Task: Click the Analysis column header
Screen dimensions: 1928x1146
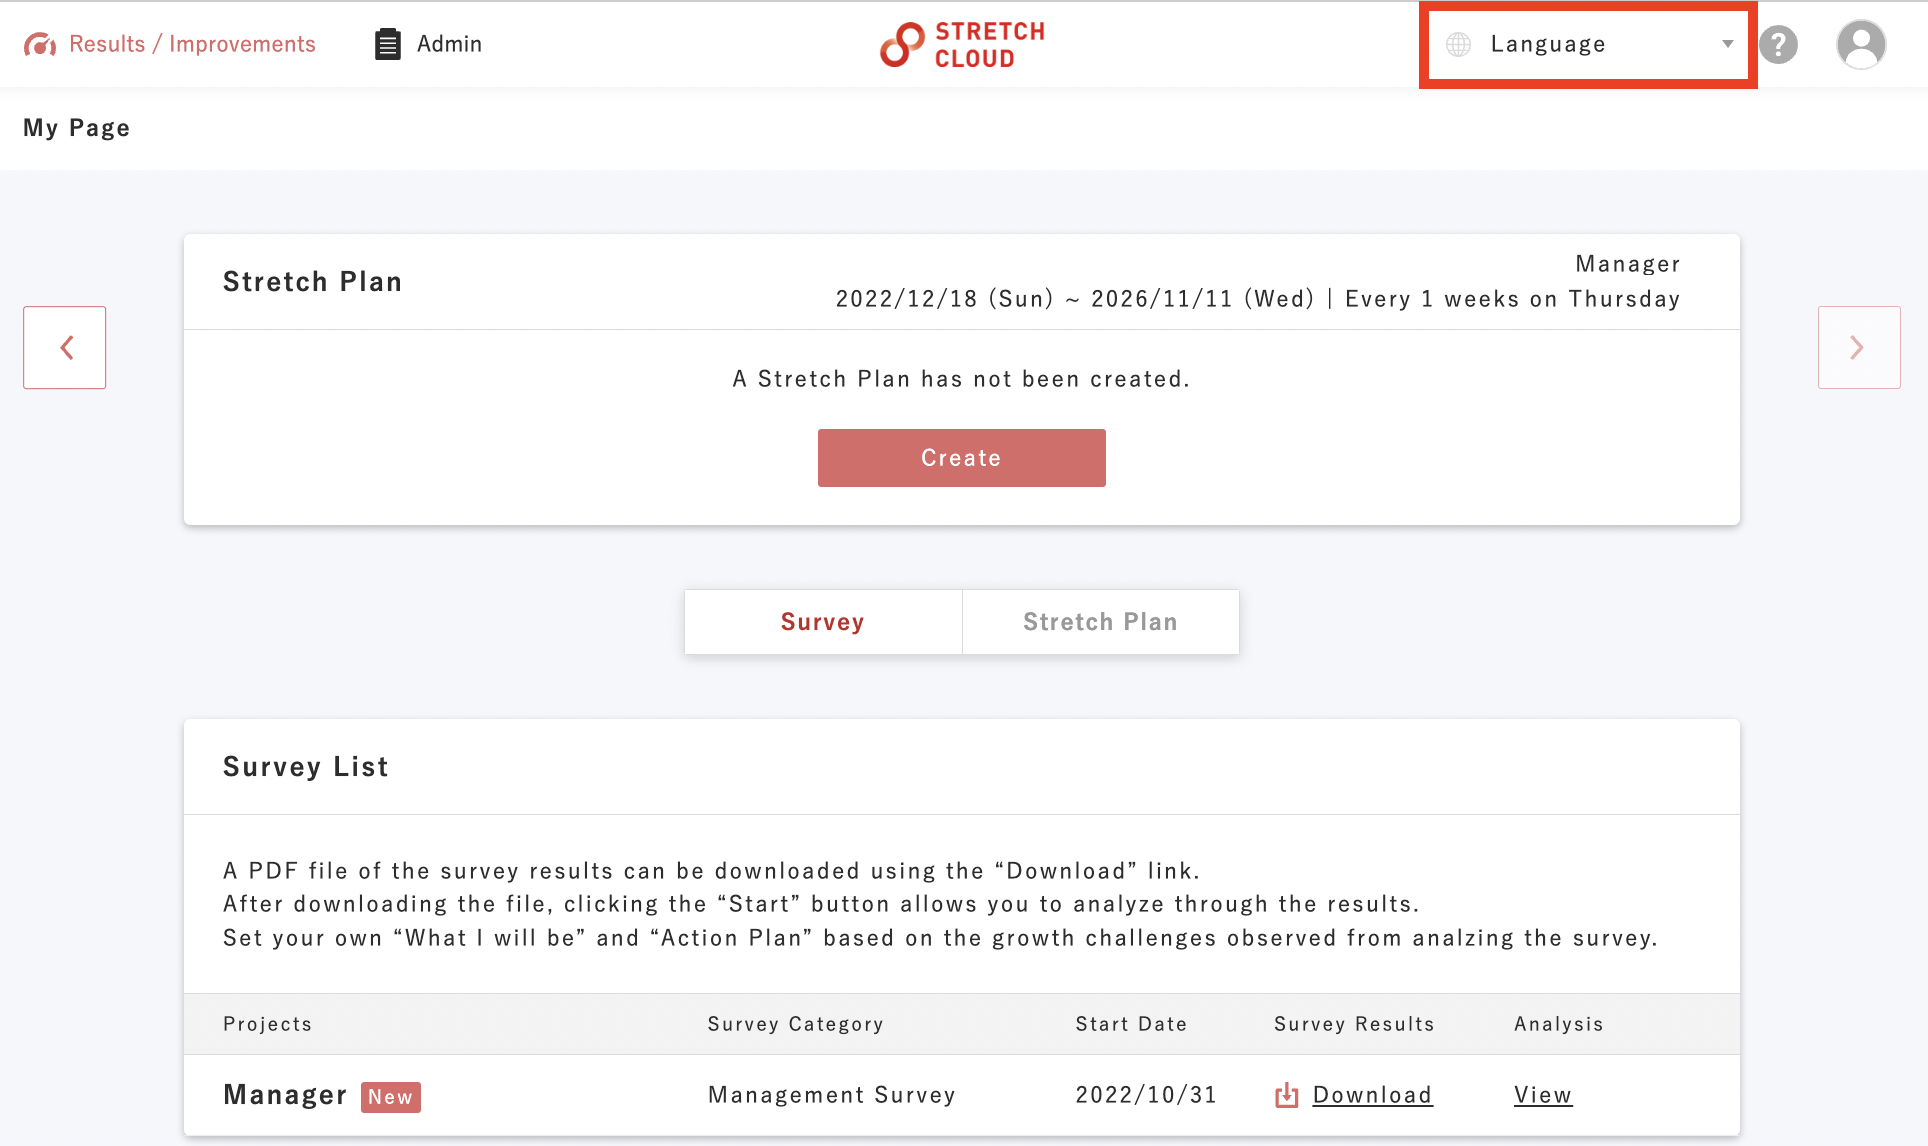Action: point(1559,1024)
